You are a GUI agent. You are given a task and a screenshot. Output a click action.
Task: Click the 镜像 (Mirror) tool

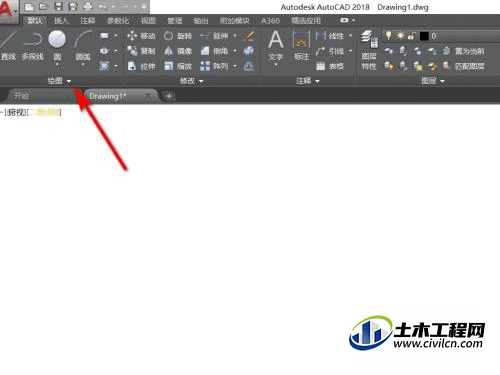pos(178,51)
